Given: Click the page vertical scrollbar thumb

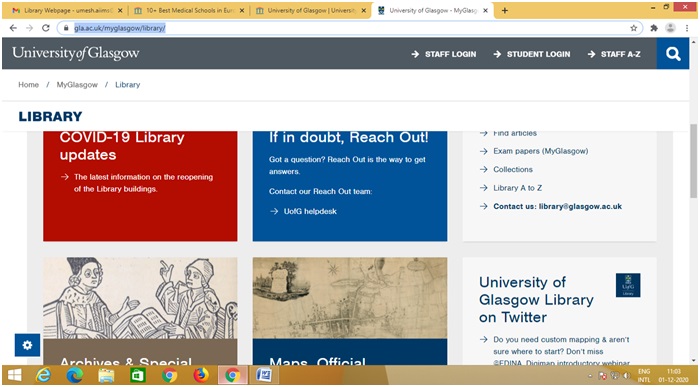Looking at the screenshot, I should [x=693, y=161].
